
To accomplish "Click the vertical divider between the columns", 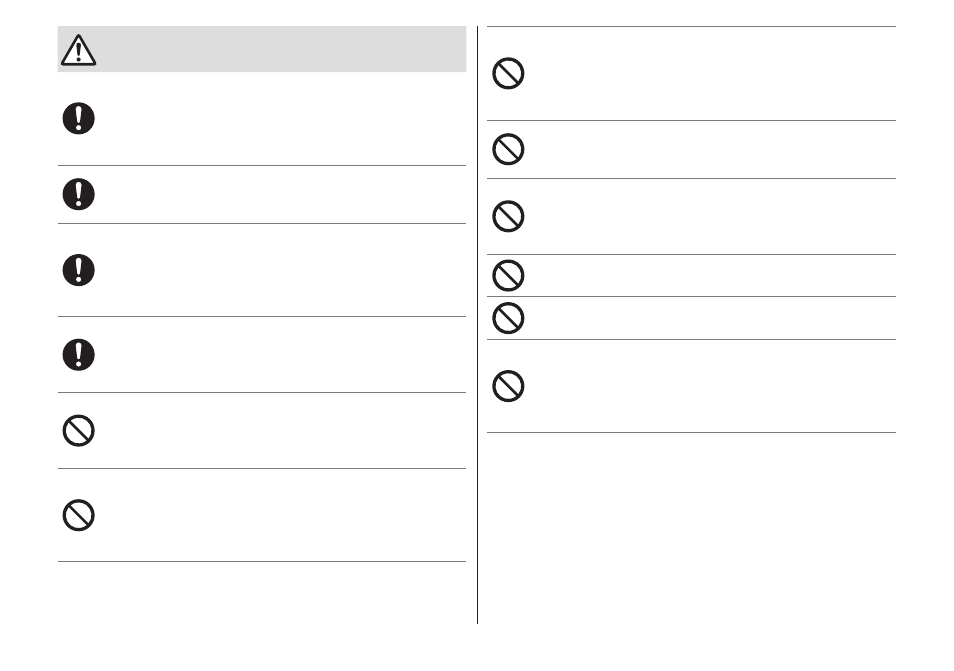I will tap(478, 325).
